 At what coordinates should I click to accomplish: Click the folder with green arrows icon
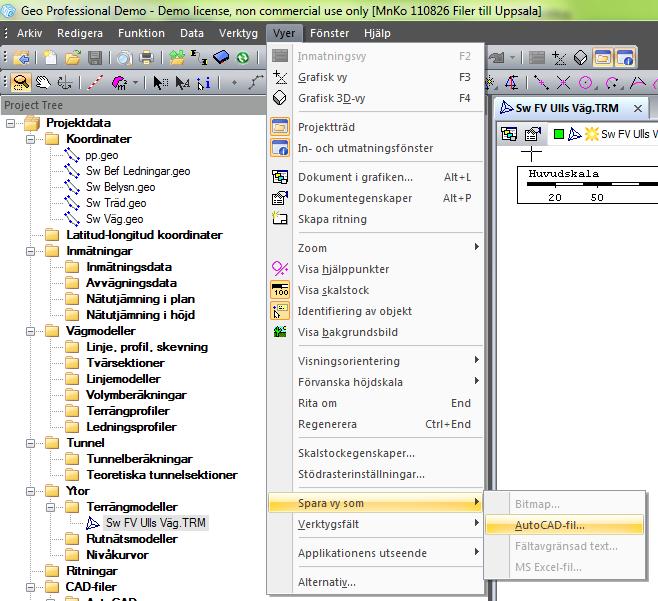click(x=177, y=57)
